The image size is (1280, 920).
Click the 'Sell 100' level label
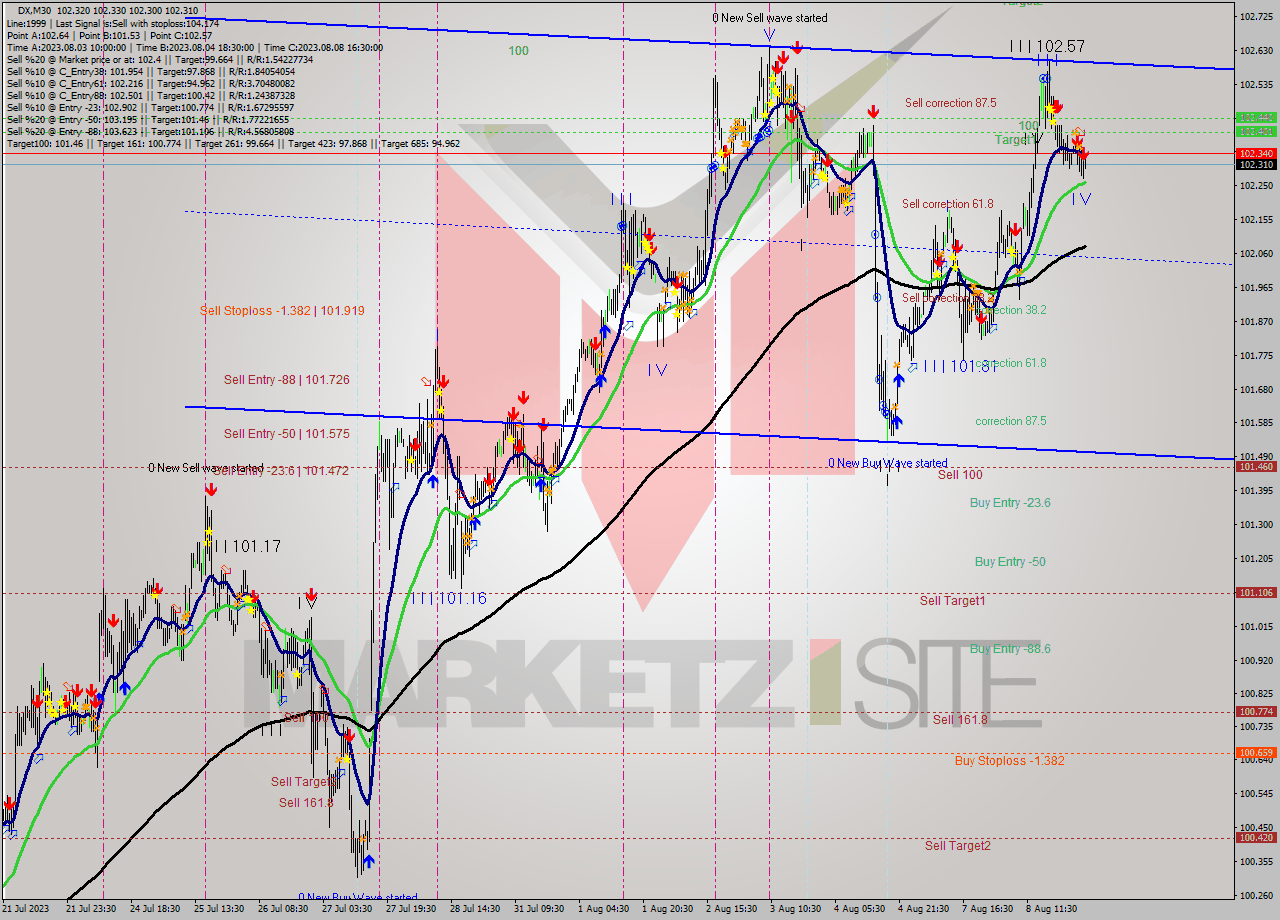[x=960, y=475]
